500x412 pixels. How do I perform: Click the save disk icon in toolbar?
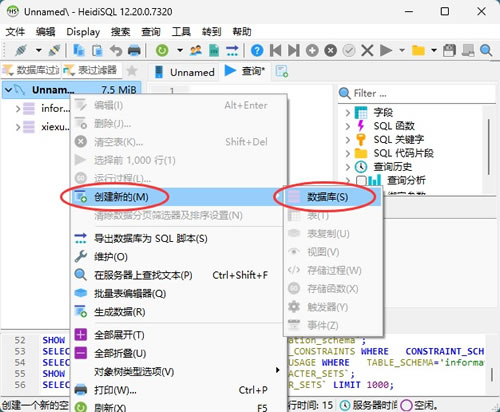click(x=449, y=51)
